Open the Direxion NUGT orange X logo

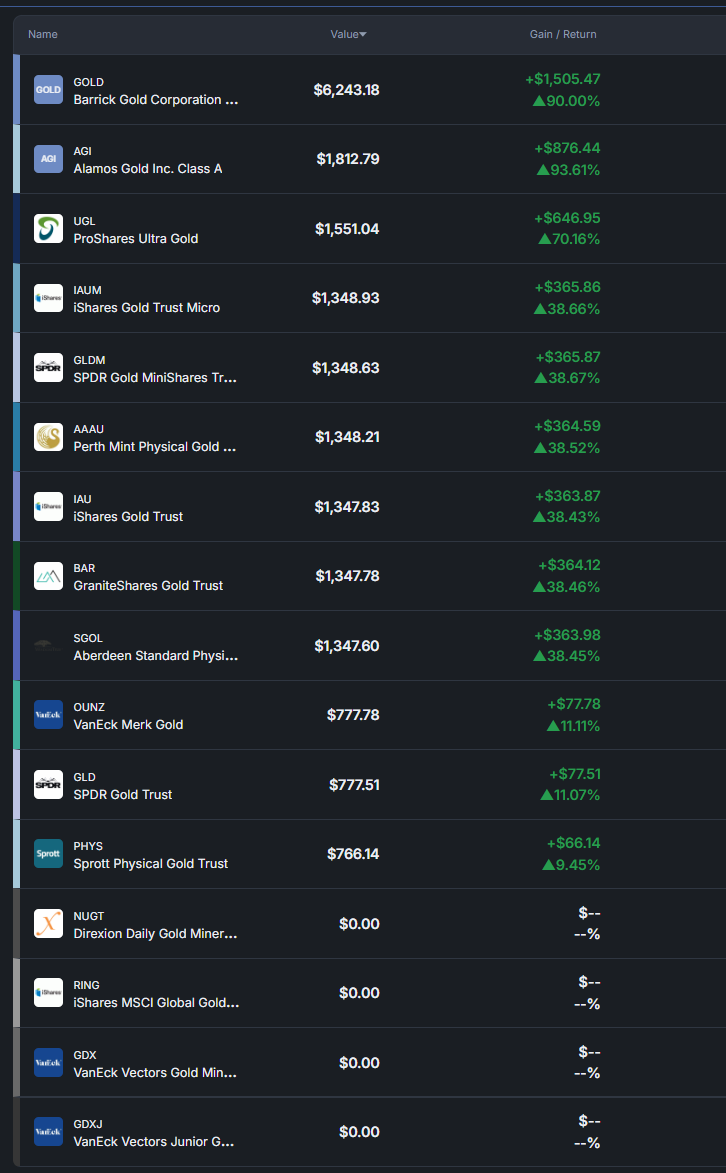tap(48, 923)
